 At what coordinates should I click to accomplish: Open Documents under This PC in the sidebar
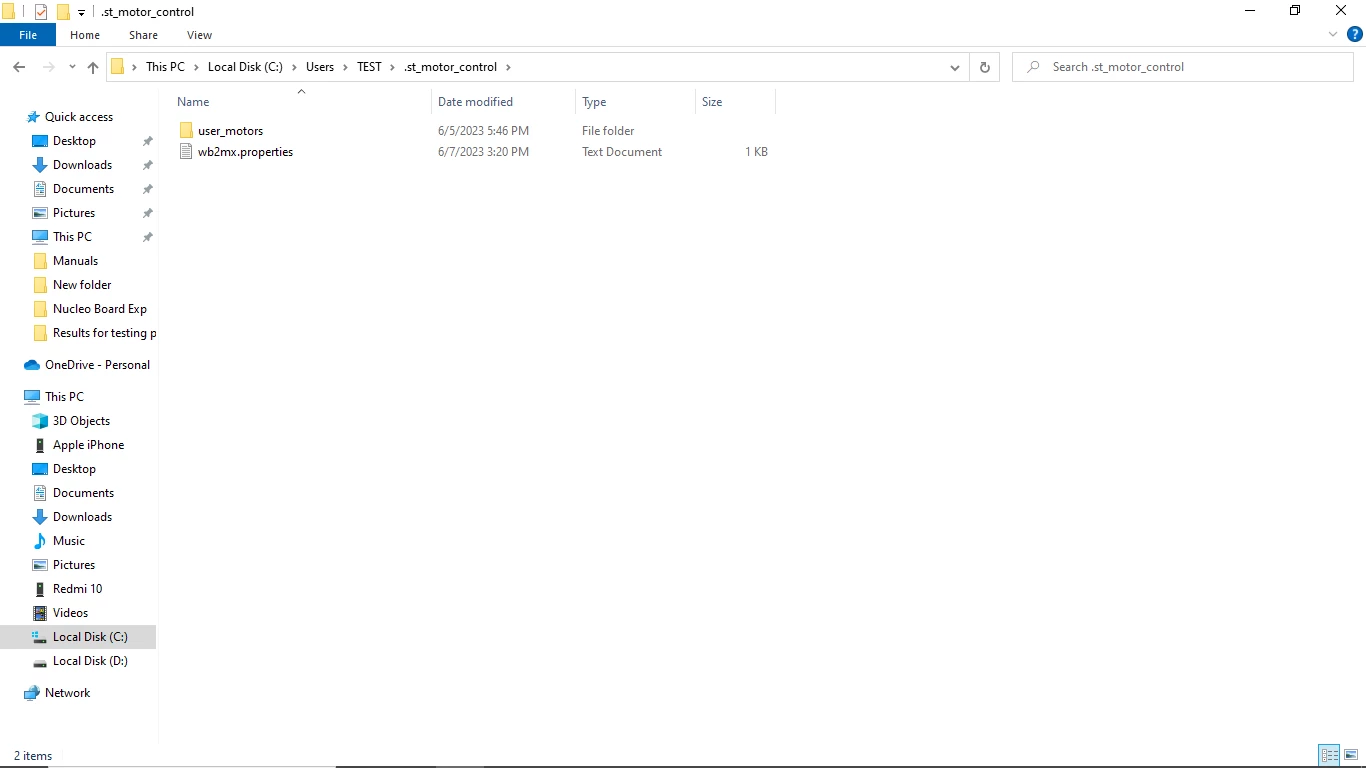(x=83, y=493)
